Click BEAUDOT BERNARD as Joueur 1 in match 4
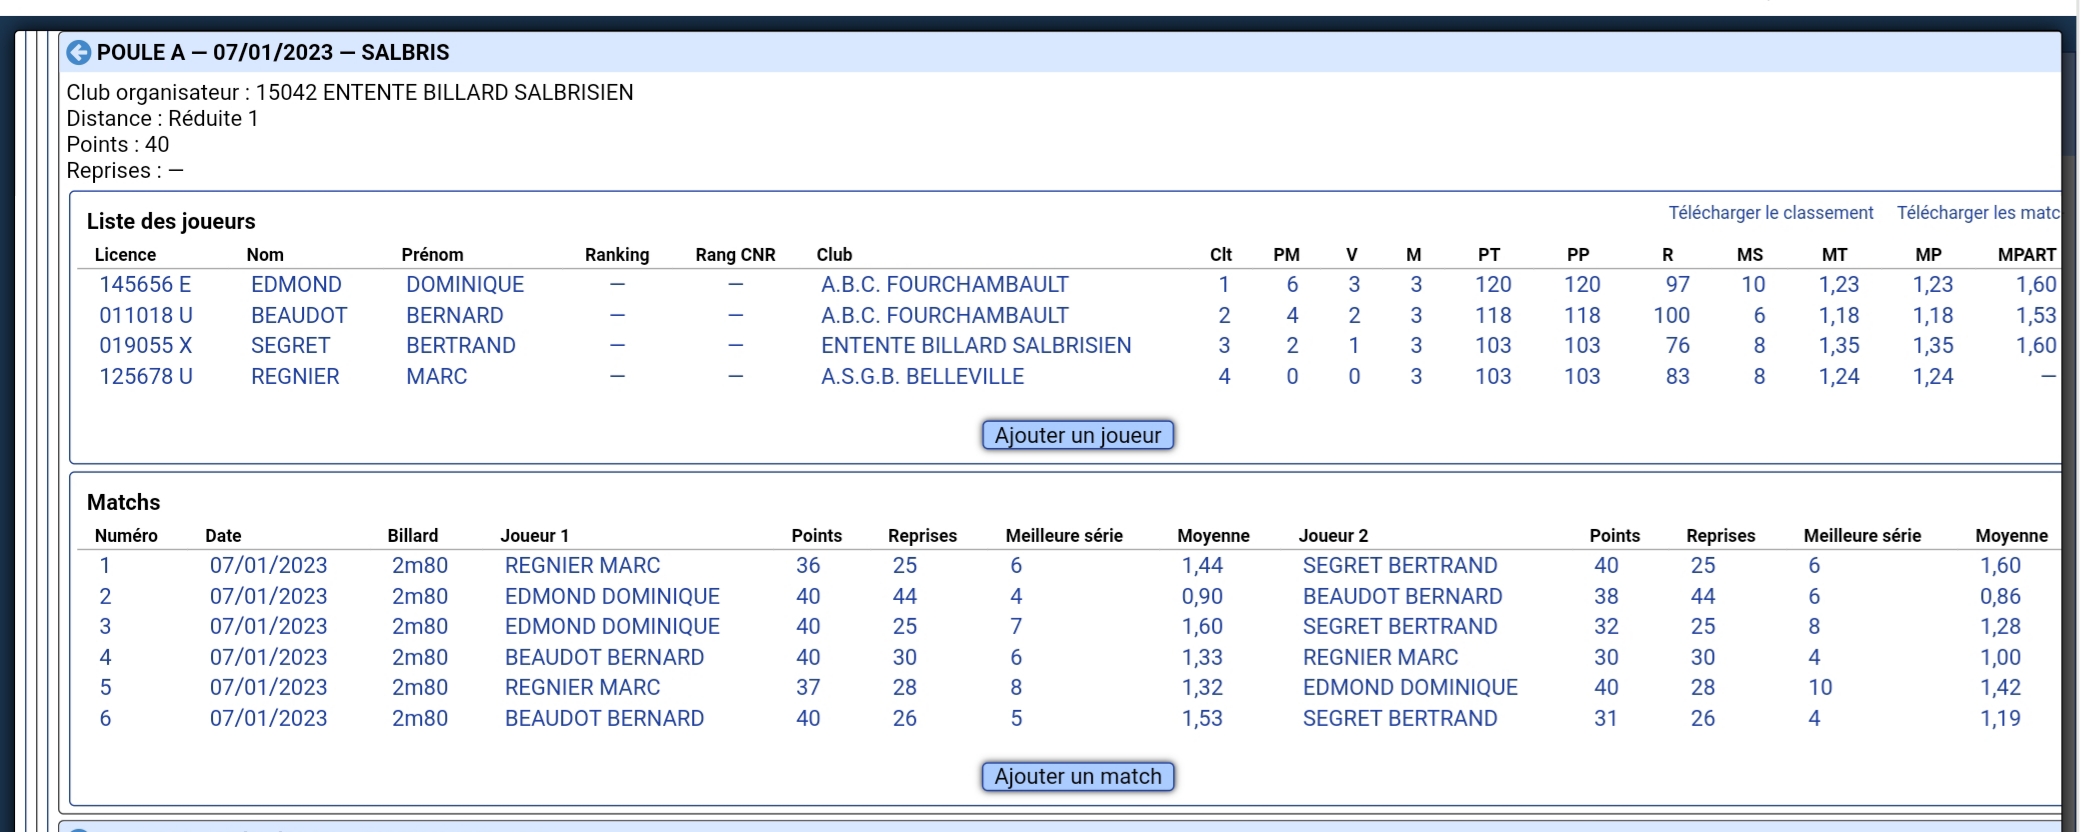Screen dimensions: 2090x832 coord(604,658)
